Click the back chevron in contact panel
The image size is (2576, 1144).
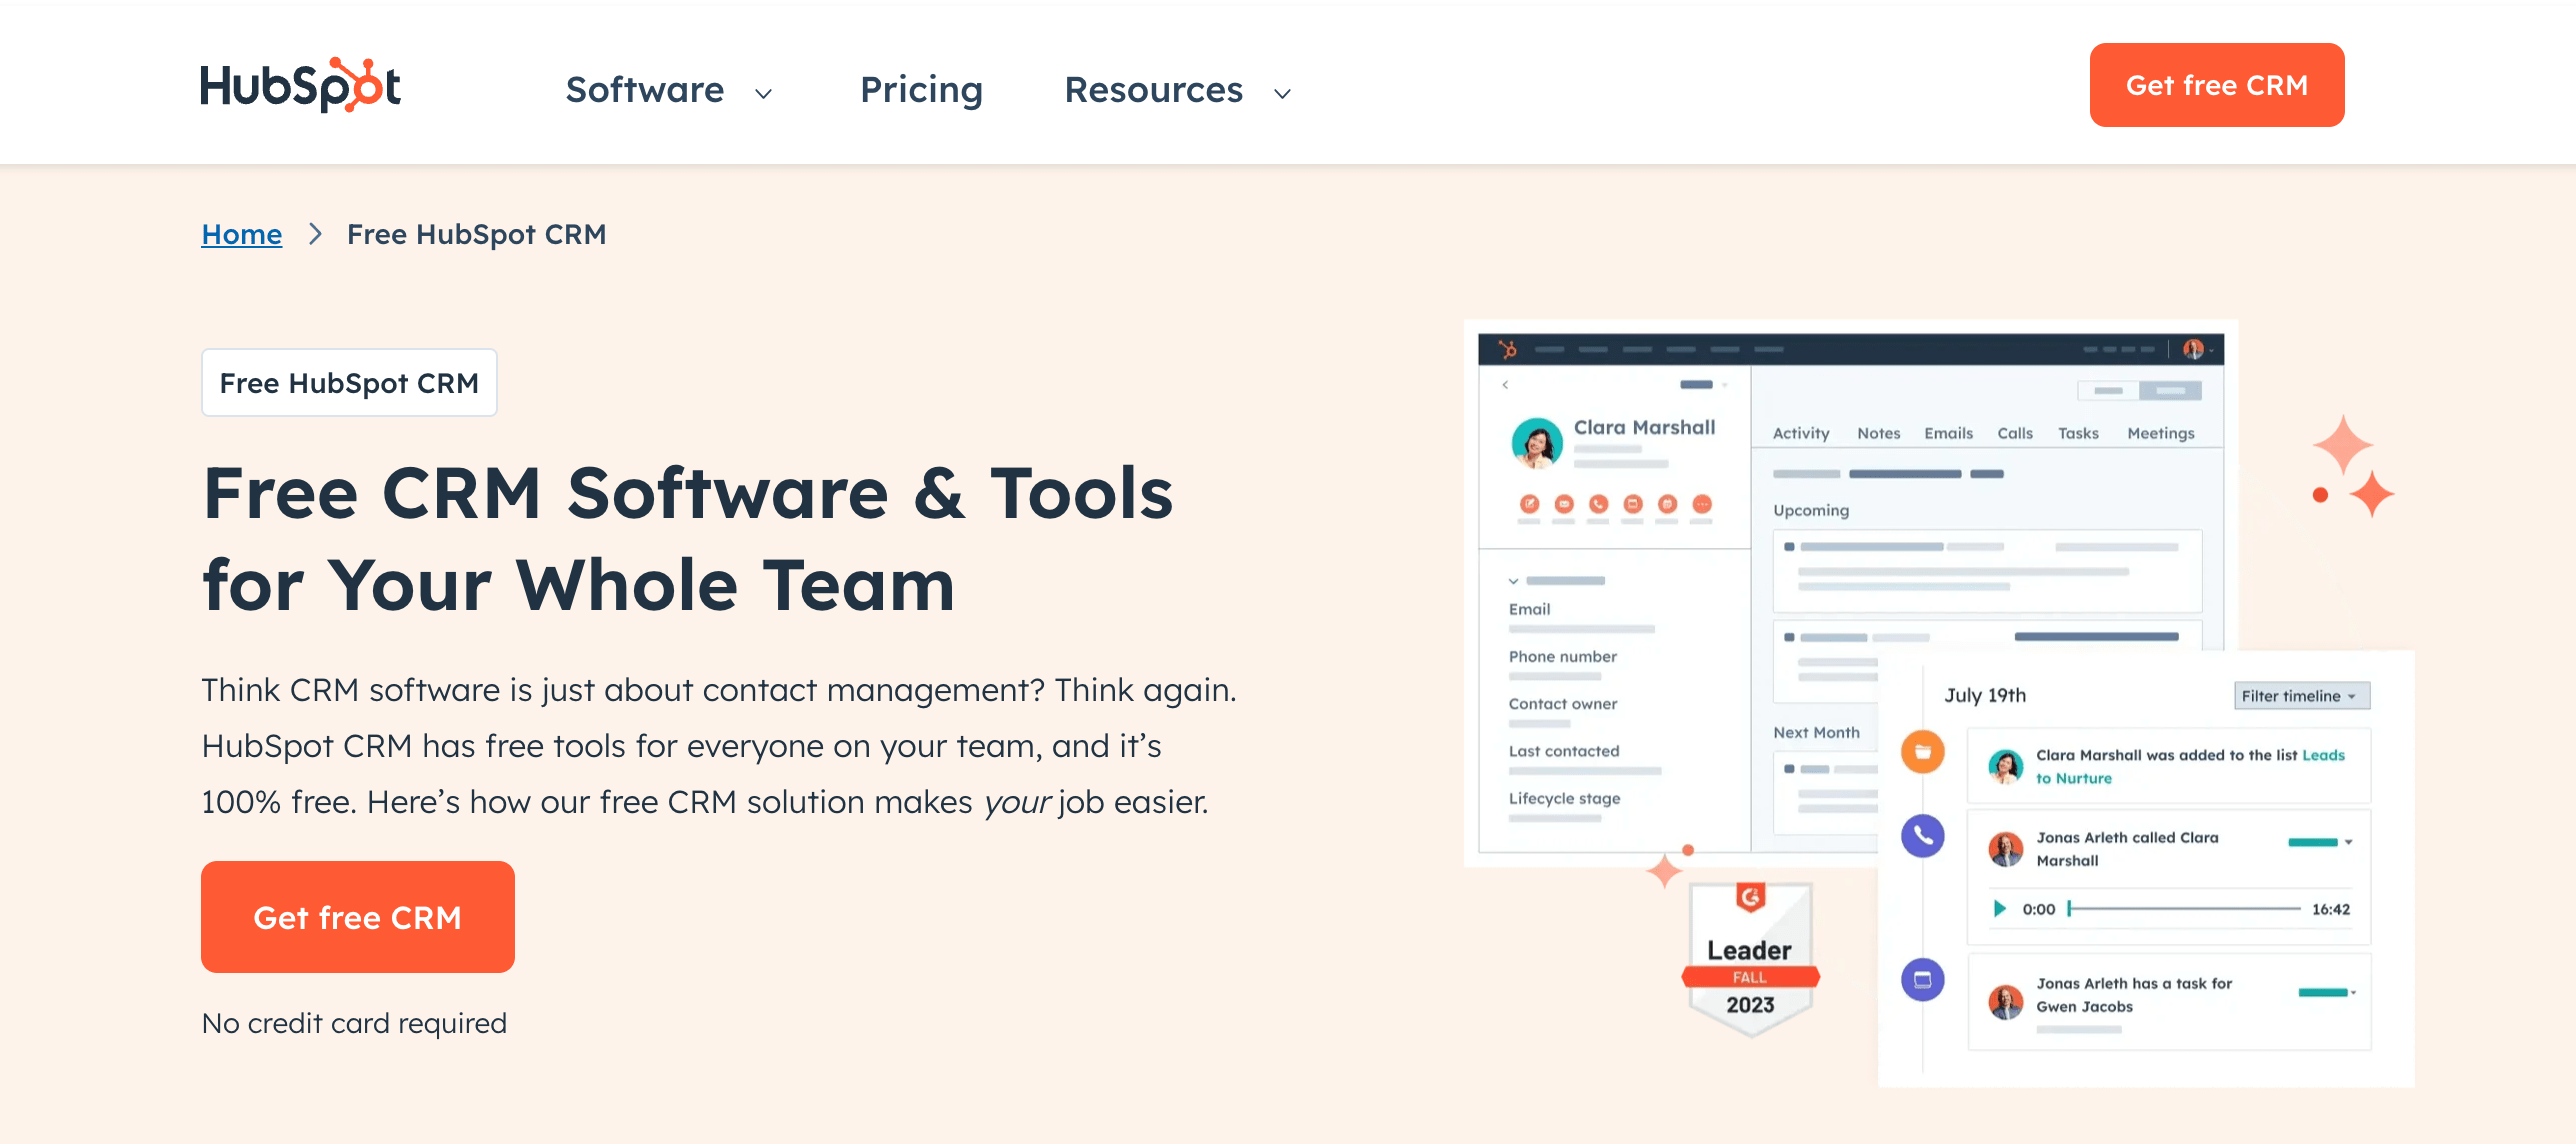pyautogui.click(x=1505, y=385)
